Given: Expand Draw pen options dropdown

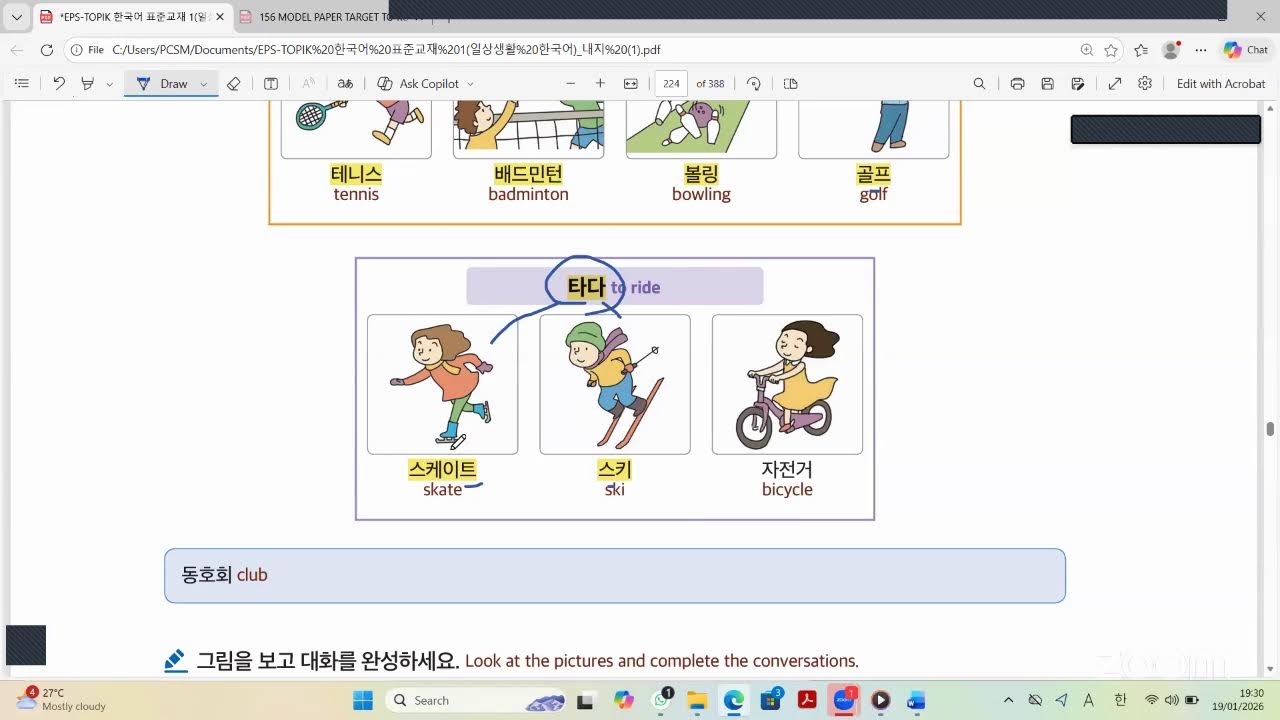Looking at the screenshot, I should point(204,84).
